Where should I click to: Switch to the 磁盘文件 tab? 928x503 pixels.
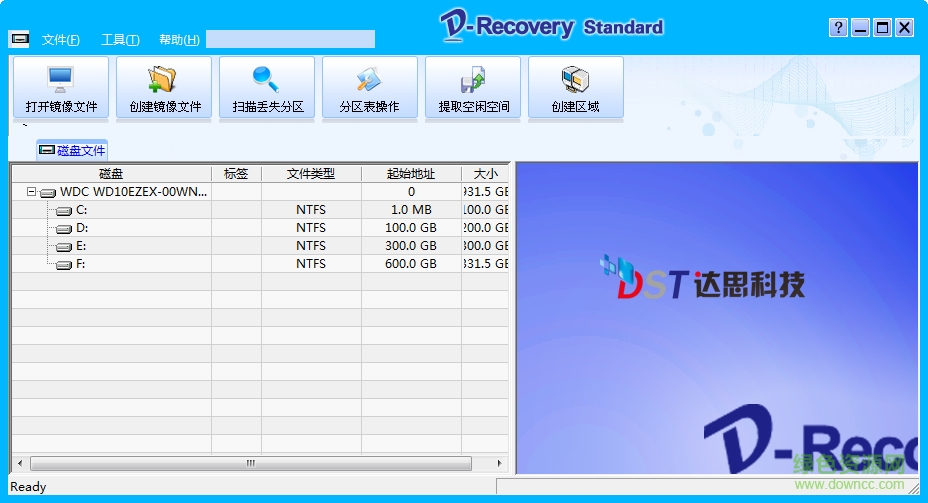(x=72, y=151)
